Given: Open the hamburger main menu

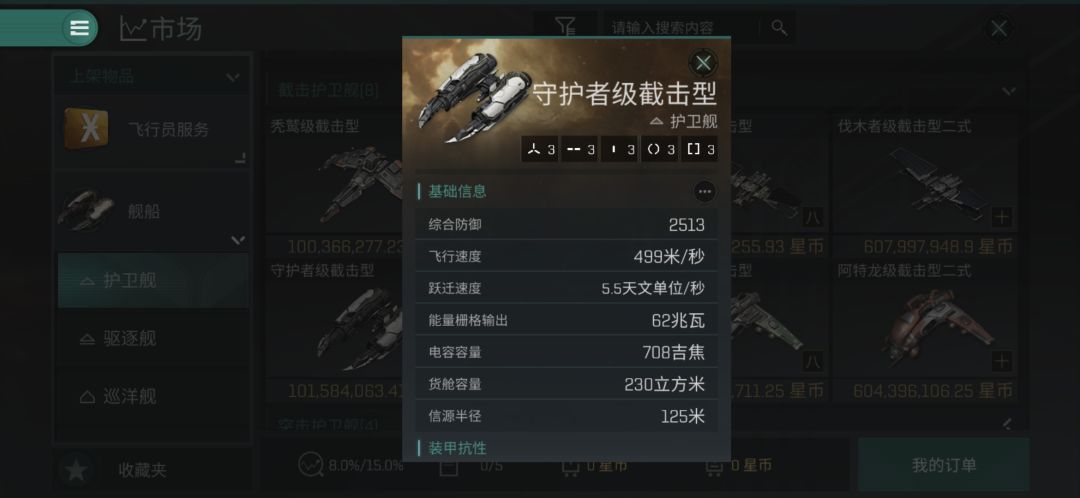Looking at the screenshot, I should [79, 28].
